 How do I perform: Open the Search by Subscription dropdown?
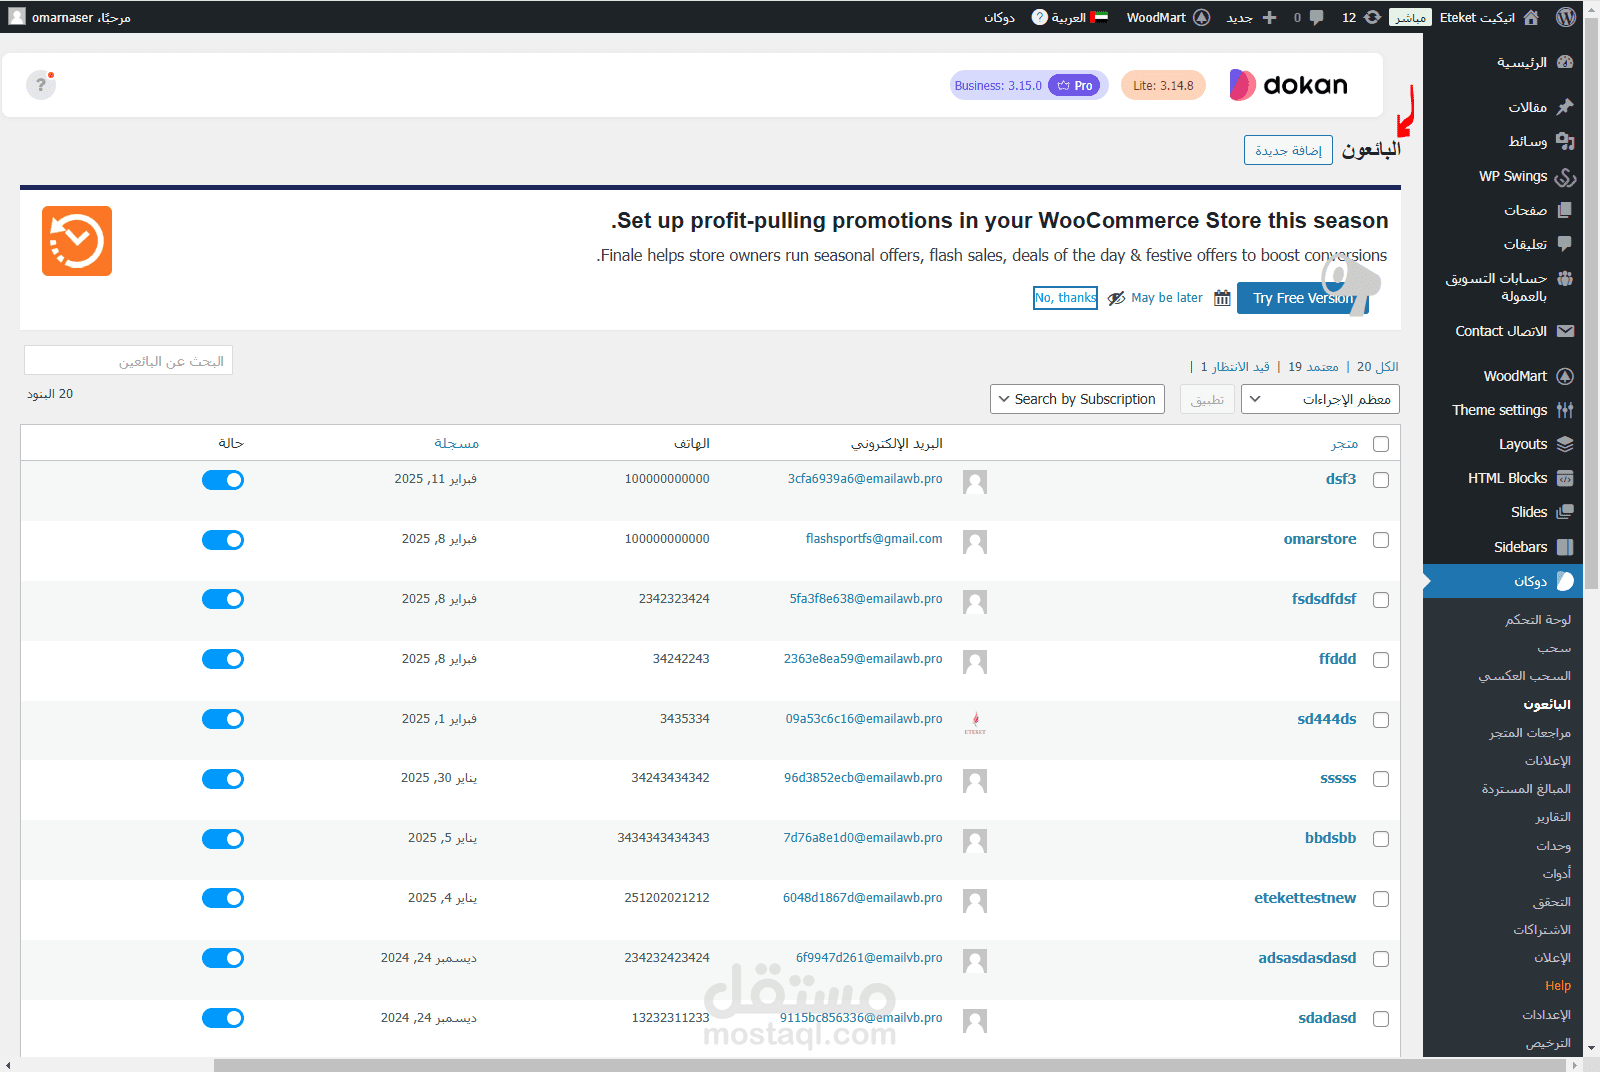[1077, 399]
